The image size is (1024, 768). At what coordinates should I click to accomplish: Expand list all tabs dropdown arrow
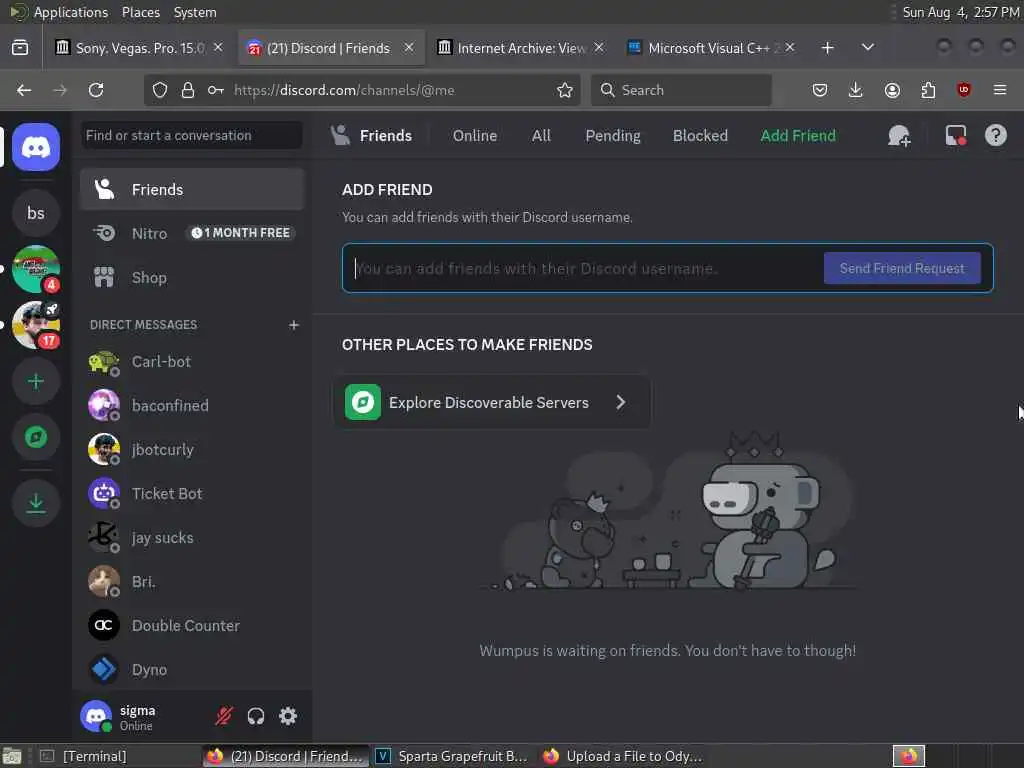tap(868, 48)
